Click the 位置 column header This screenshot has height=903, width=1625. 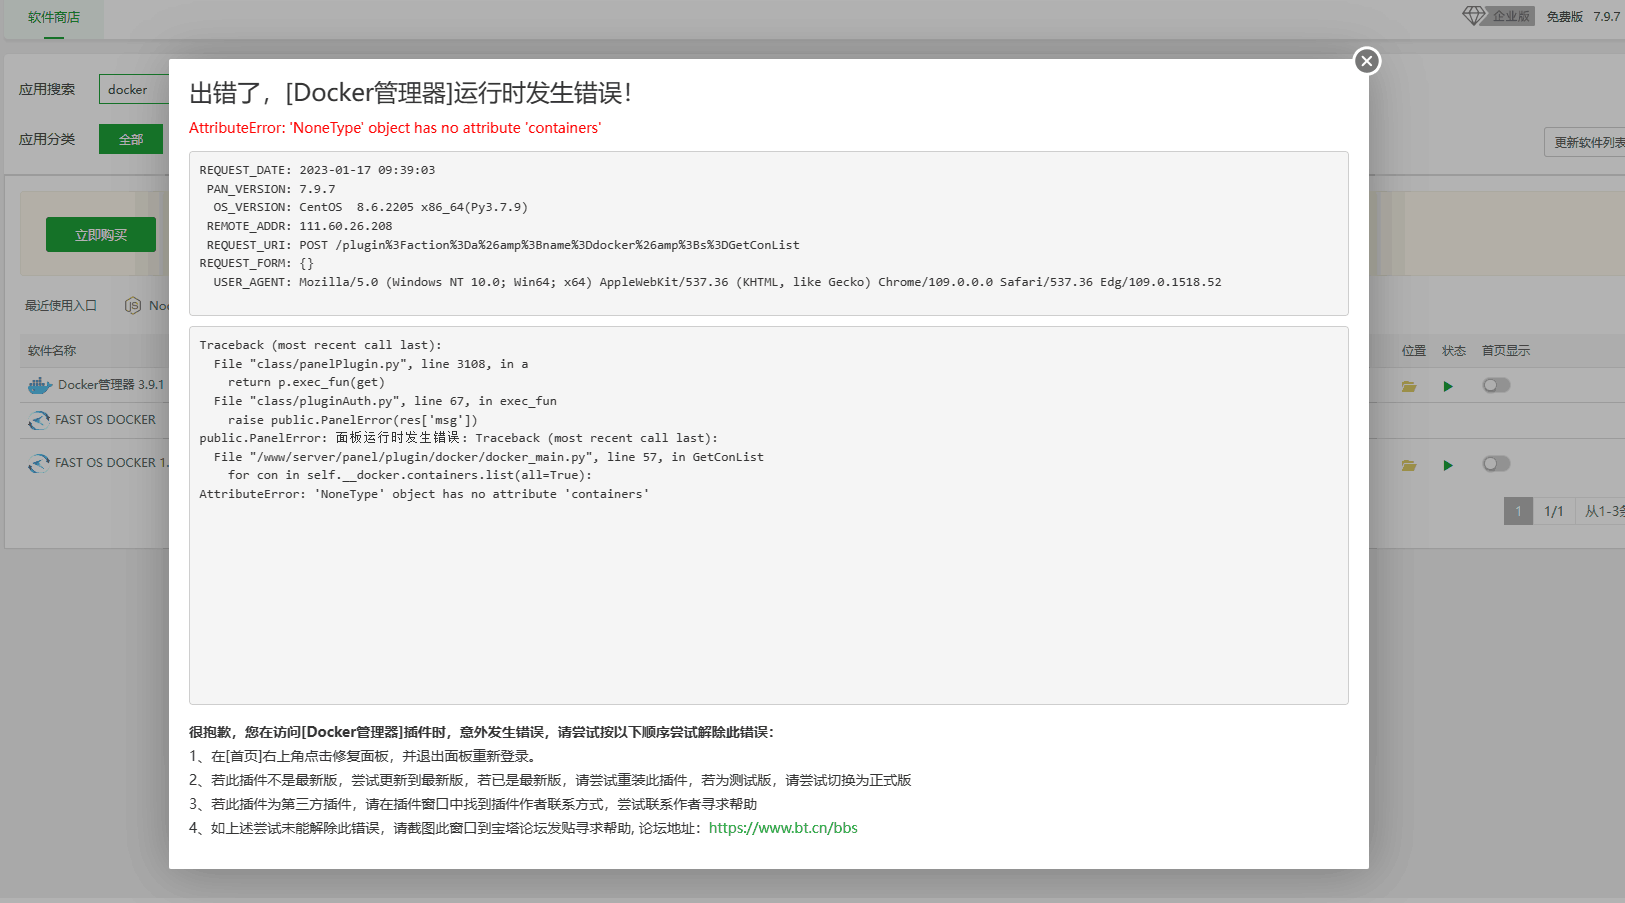(x=1414, y=351)
